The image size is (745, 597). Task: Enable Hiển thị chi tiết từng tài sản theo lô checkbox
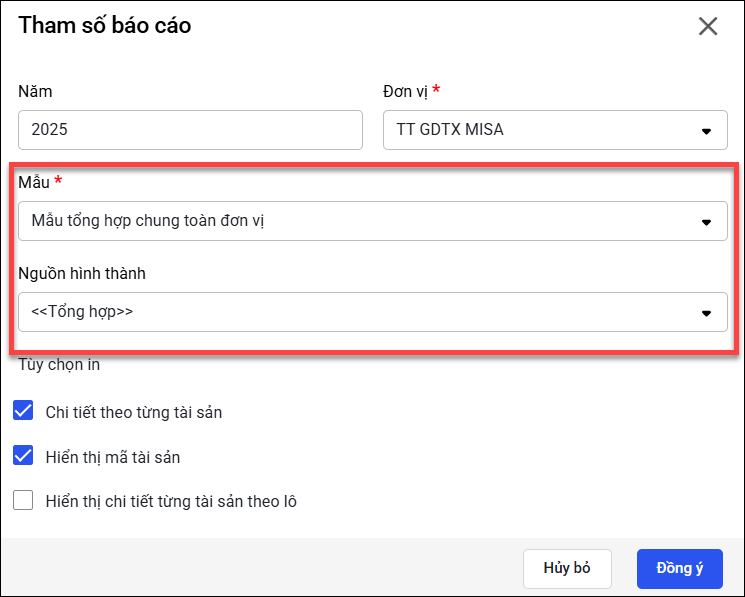[24, 501]
